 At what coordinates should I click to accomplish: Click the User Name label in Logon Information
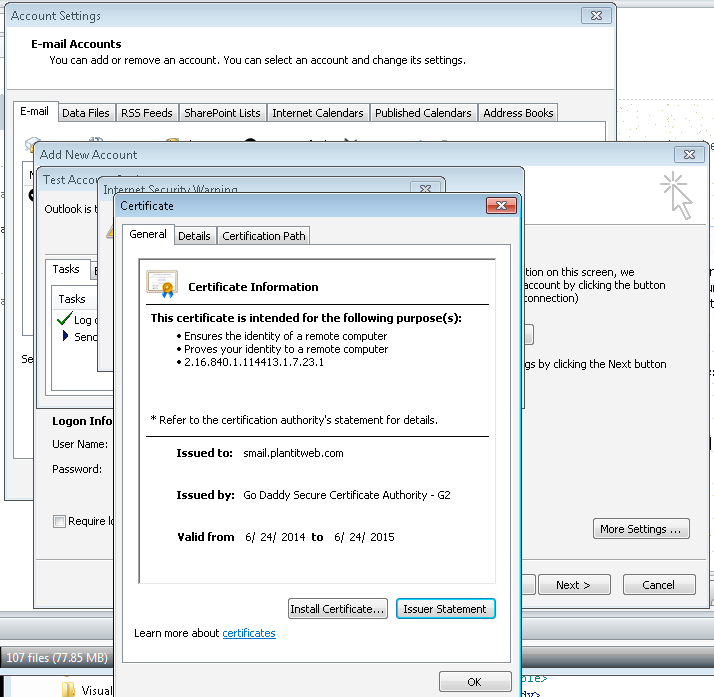point(80,444)
